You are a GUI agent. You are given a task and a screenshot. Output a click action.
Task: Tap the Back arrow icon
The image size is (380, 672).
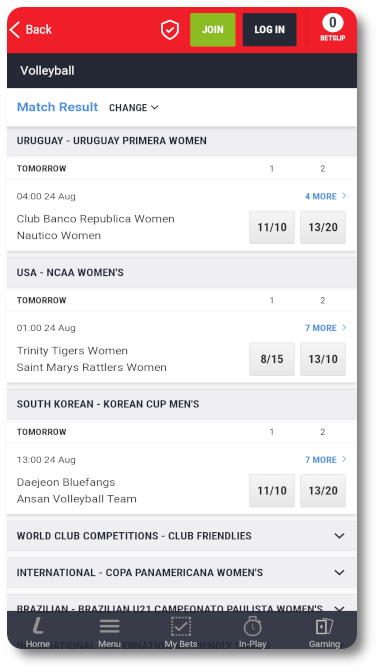coord(15,30)
